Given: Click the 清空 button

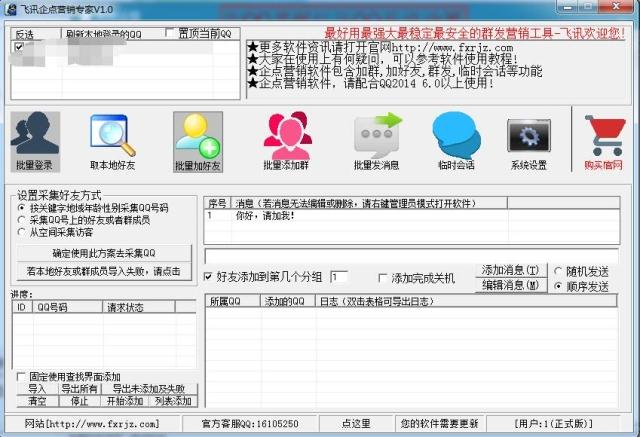Looking at the screenshot, I should click(38, 401).
